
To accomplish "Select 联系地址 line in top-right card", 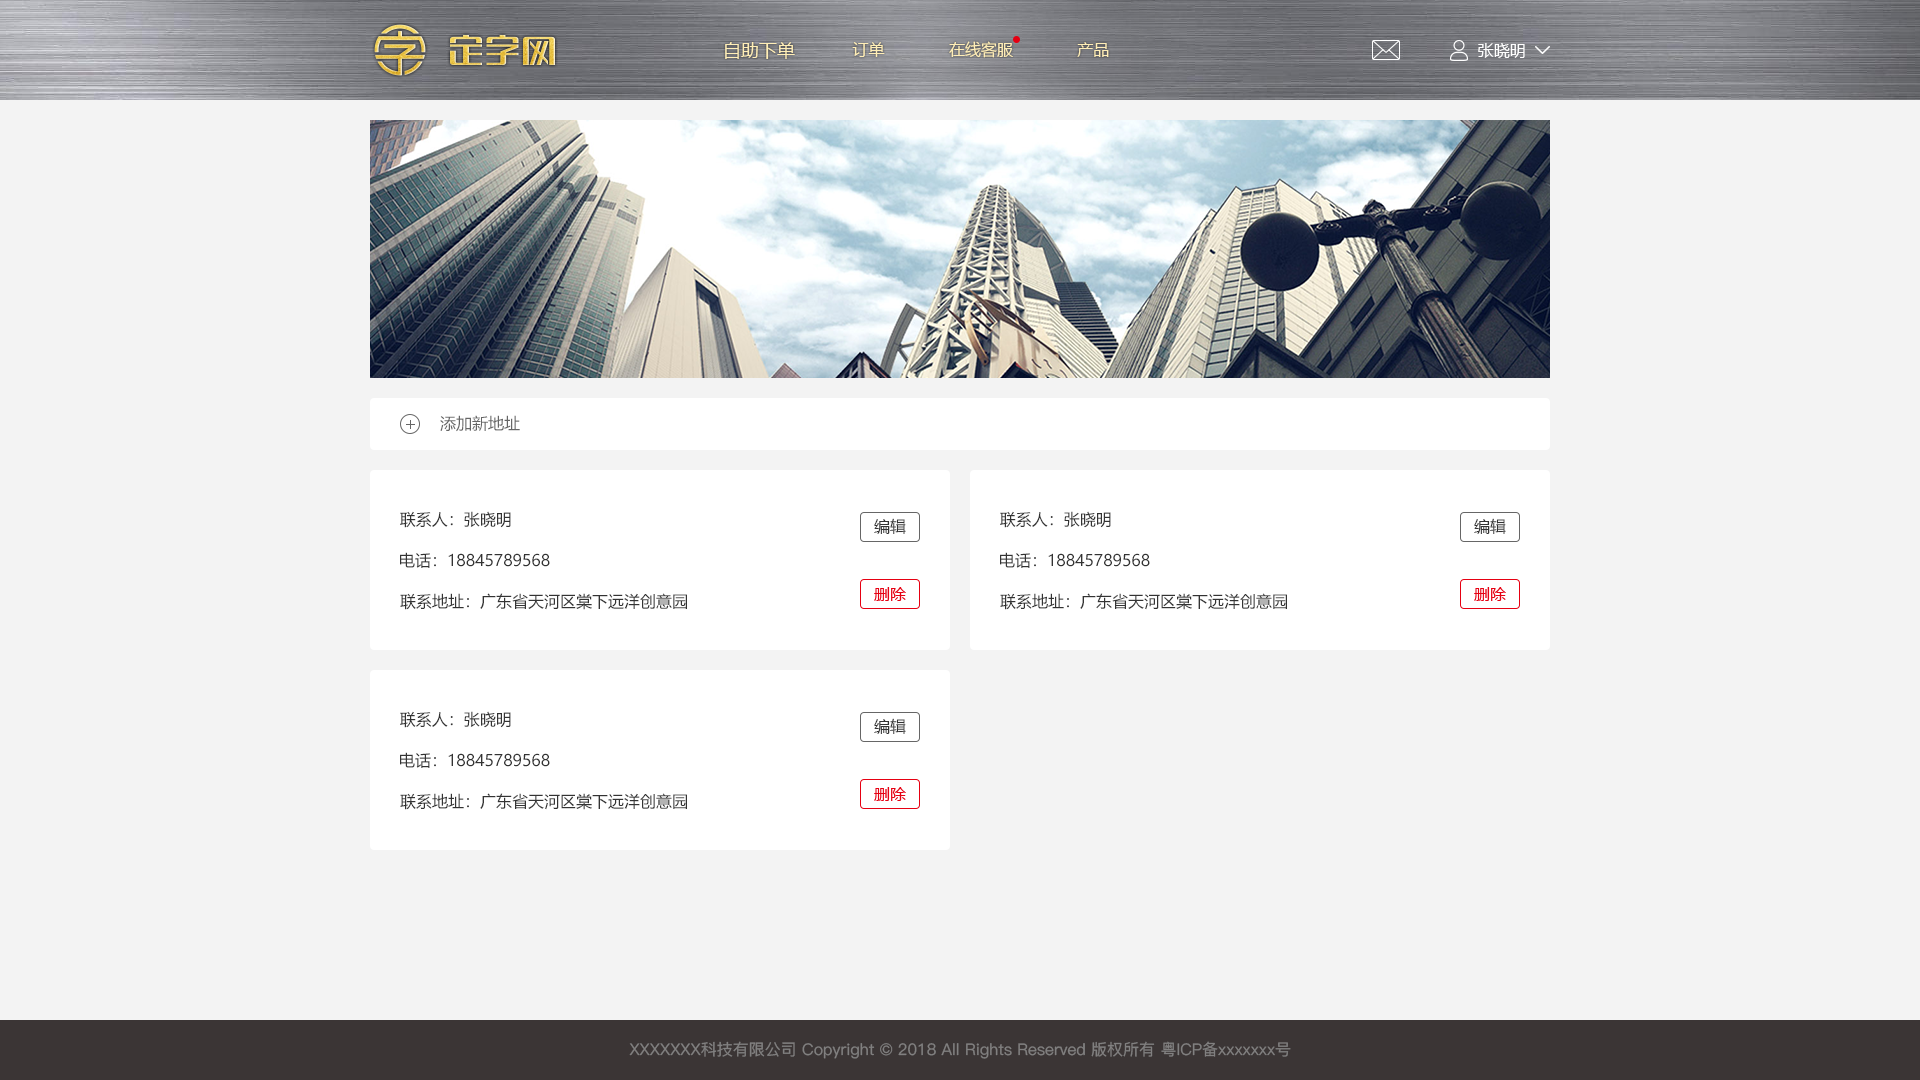I will pos(1144,602).
